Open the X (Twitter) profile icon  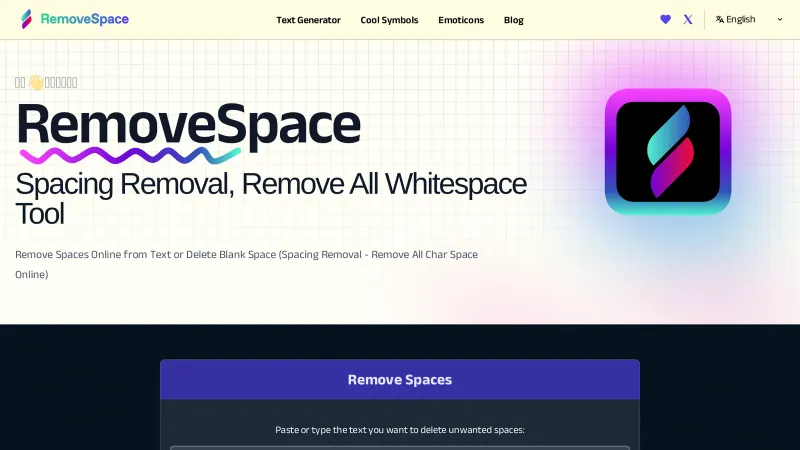(x=688, y=19)
